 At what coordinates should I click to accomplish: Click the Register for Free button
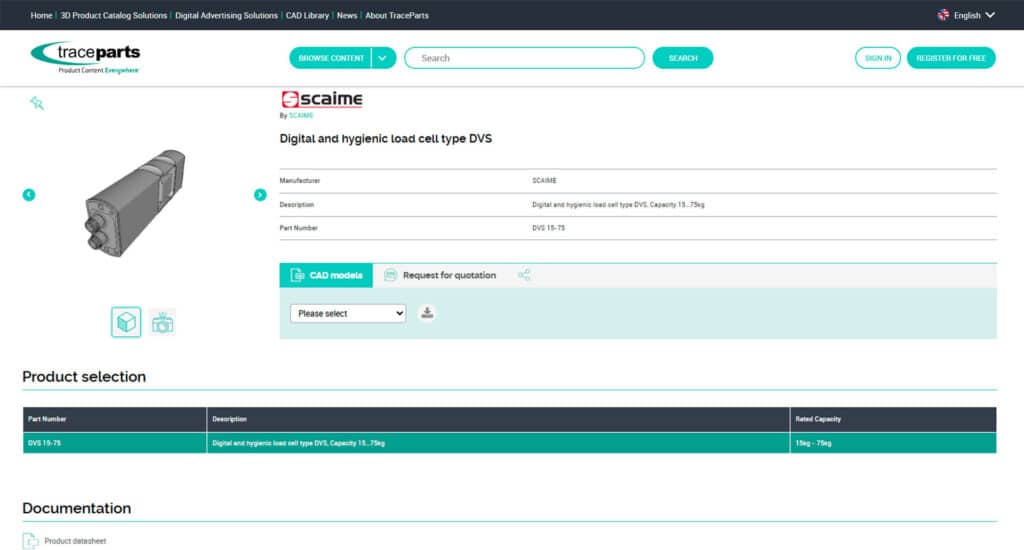click(x=951, y=58)
